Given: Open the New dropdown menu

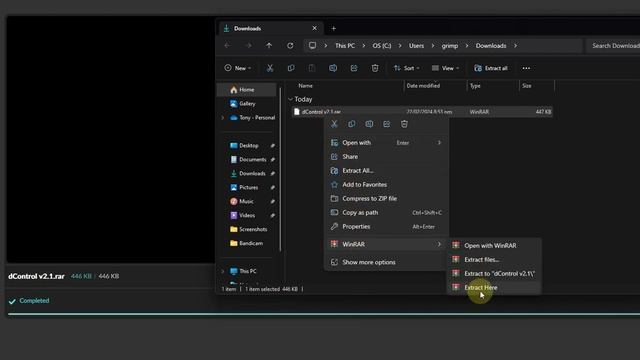Looking at the screenshot, I should (x=238, y=68).
